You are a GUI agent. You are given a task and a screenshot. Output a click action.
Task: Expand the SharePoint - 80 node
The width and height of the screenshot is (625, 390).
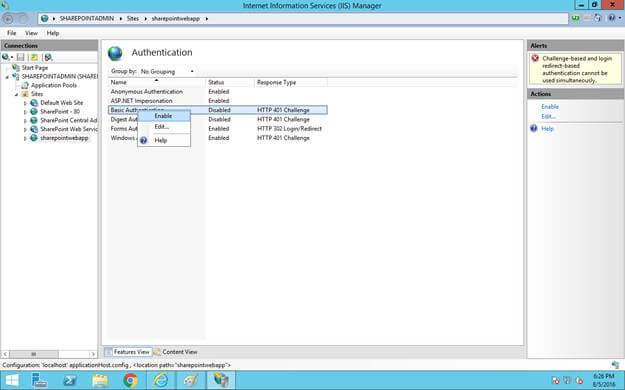(x=25, y=112)
